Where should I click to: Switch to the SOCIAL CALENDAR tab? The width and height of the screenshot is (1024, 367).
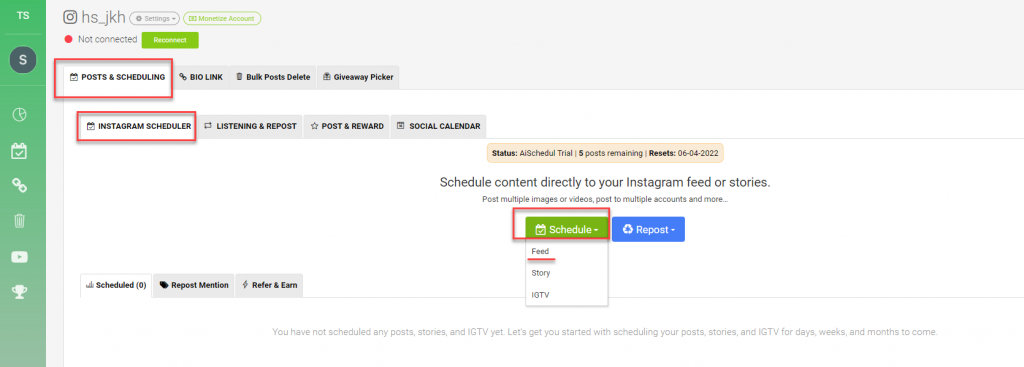(438, 126)
